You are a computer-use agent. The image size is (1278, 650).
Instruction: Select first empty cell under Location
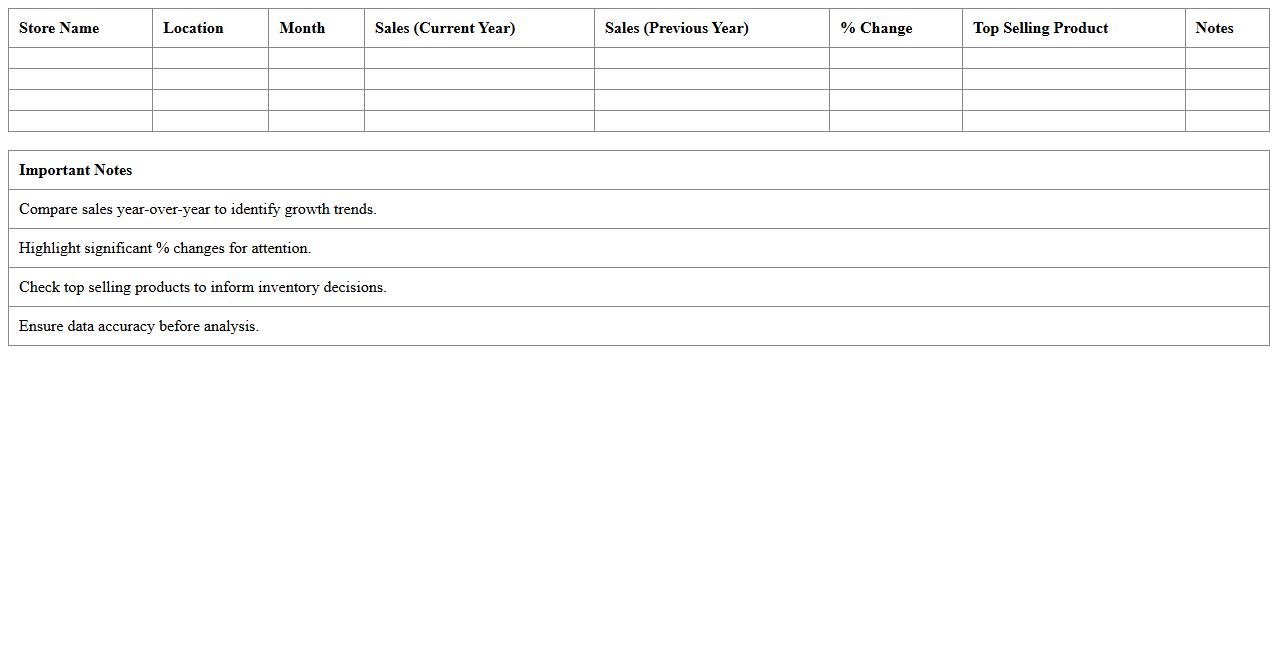pyautogui.click(x=210, y=58)
